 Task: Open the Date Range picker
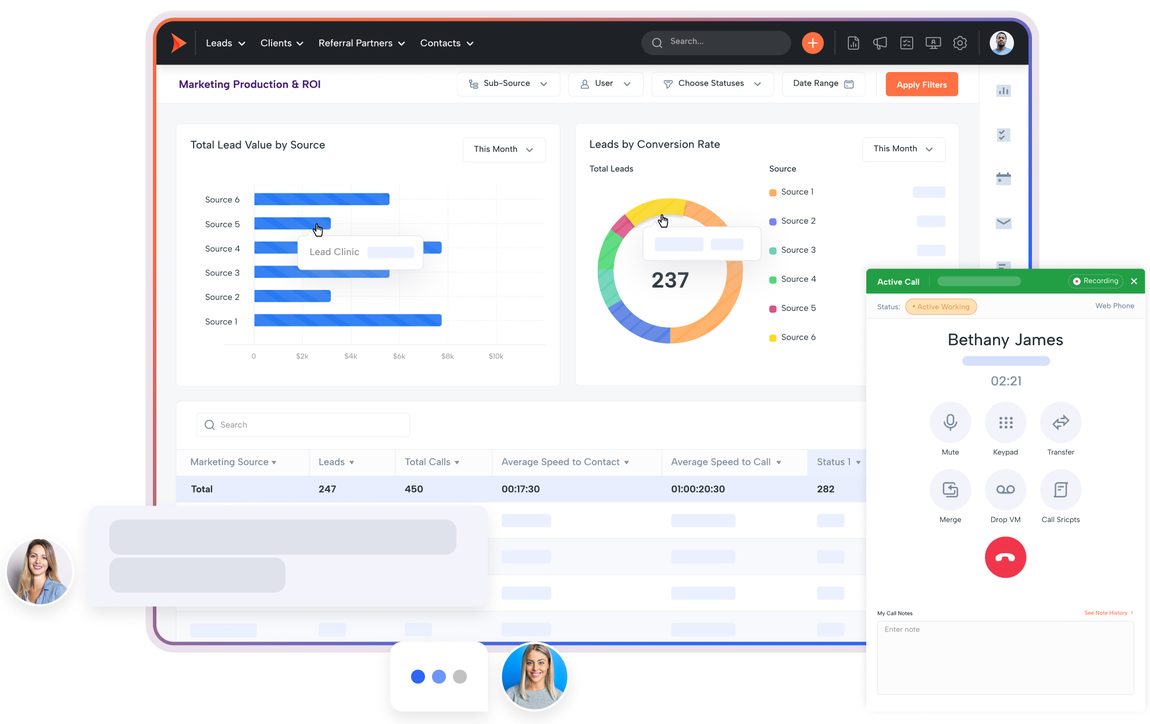(x=823, y=84)
